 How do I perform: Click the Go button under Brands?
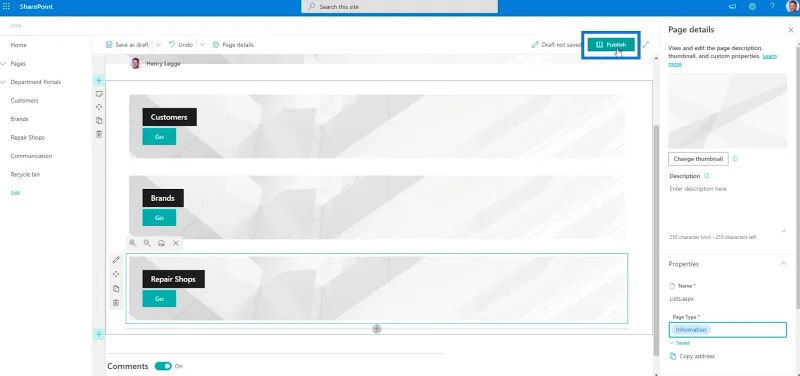pyautogui.click(x=159, y=217)
